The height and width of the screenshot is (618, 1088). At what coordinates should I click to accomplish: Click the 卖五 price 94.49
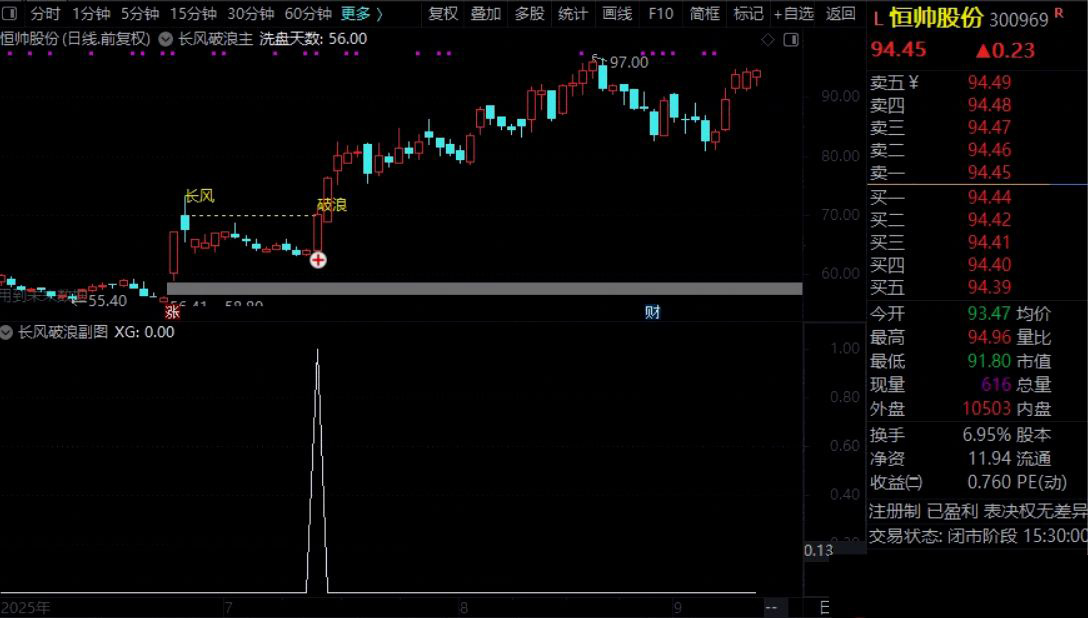click(x=989, y=83)
